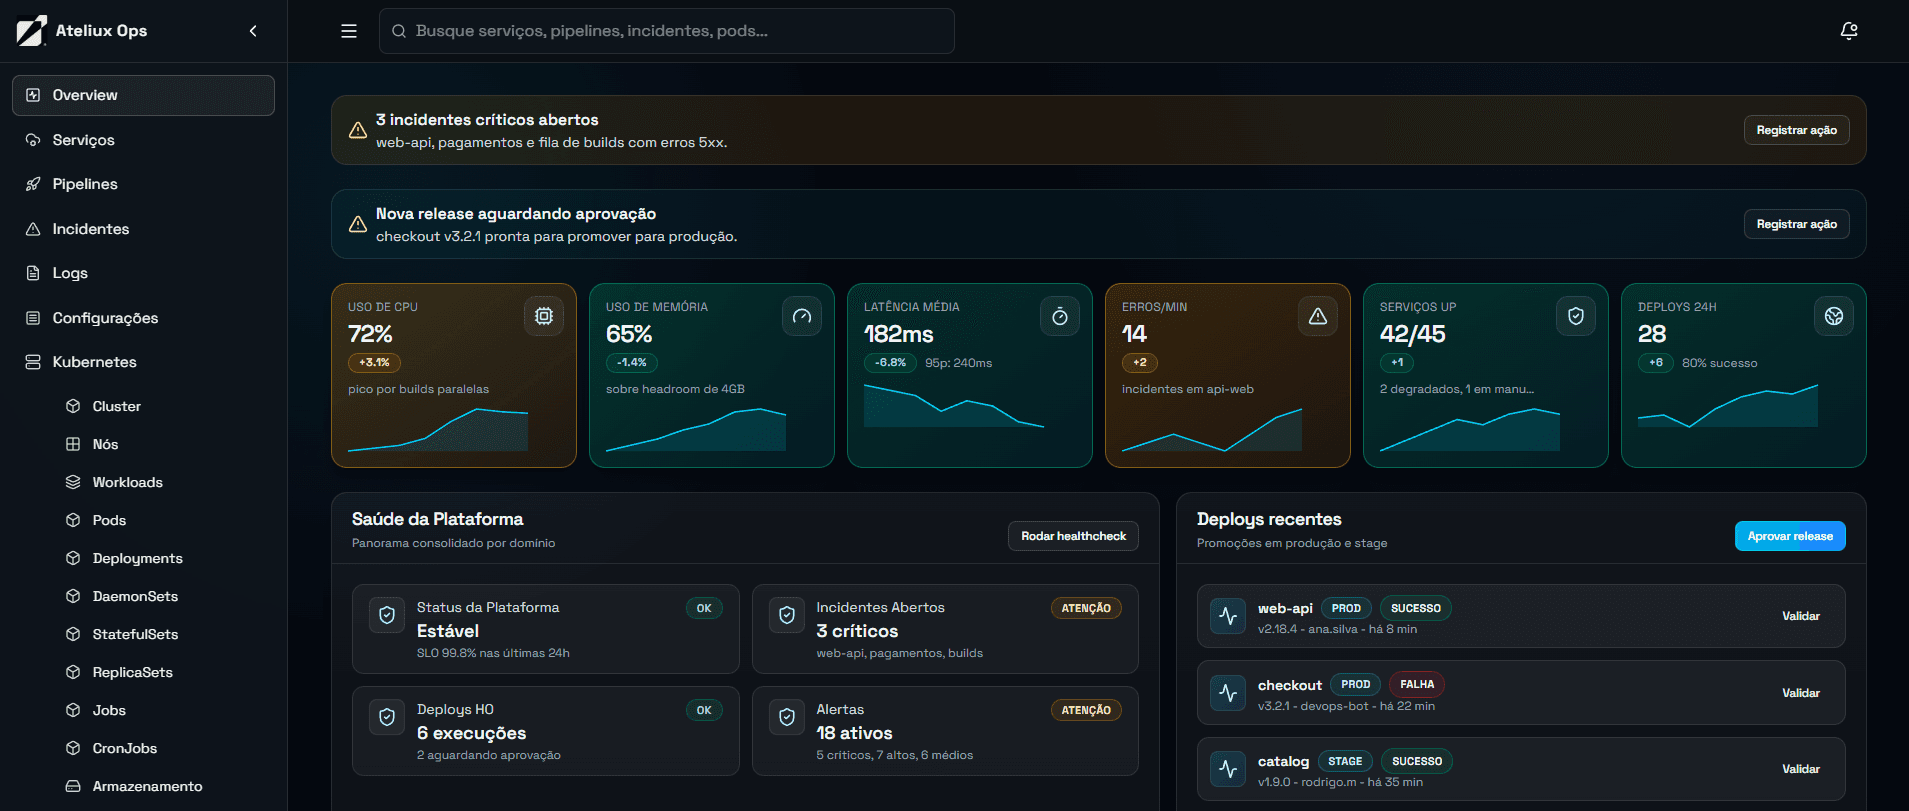The image size is (1909, 811).
Task: Click the STAGE badge on catalog deploy
Action: tap(1345, 761)
